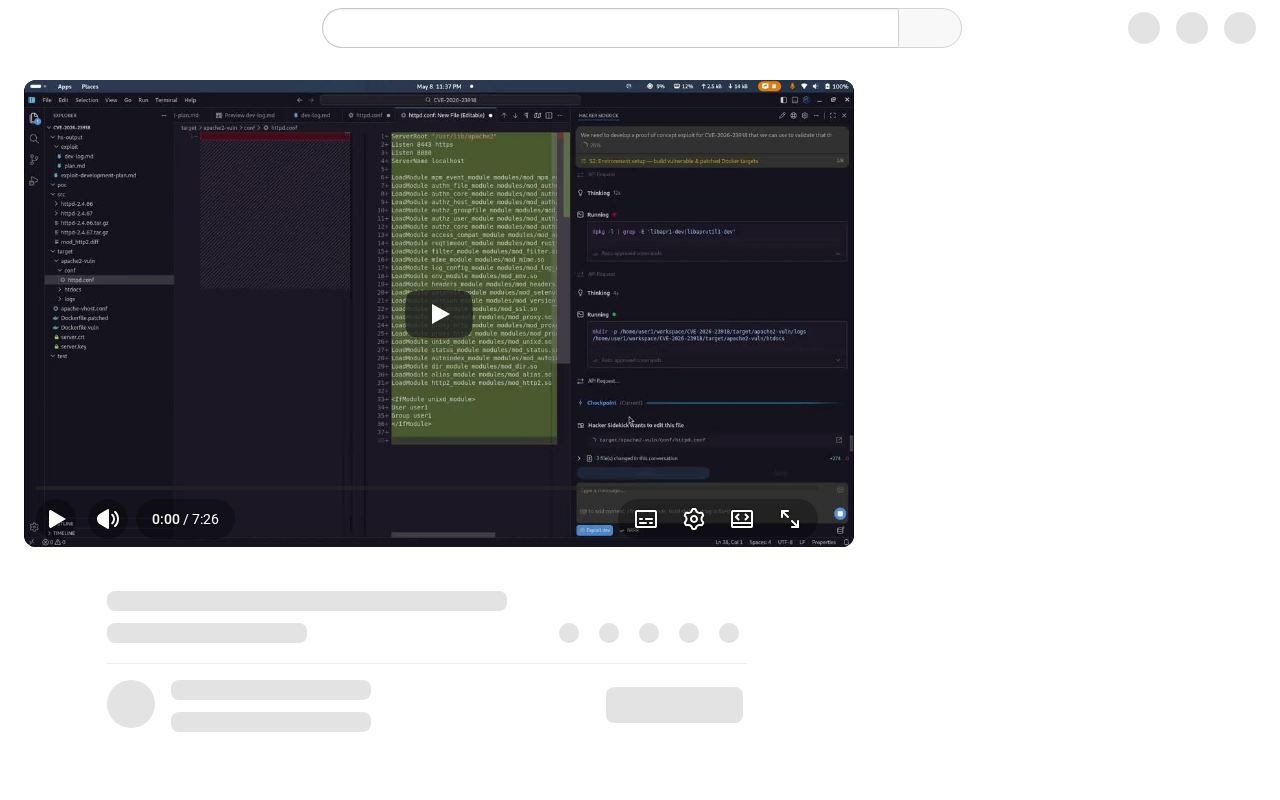Click the search button beside the search field
Viewport: 1280px width, 800px height.
click(x=930, y=28)
